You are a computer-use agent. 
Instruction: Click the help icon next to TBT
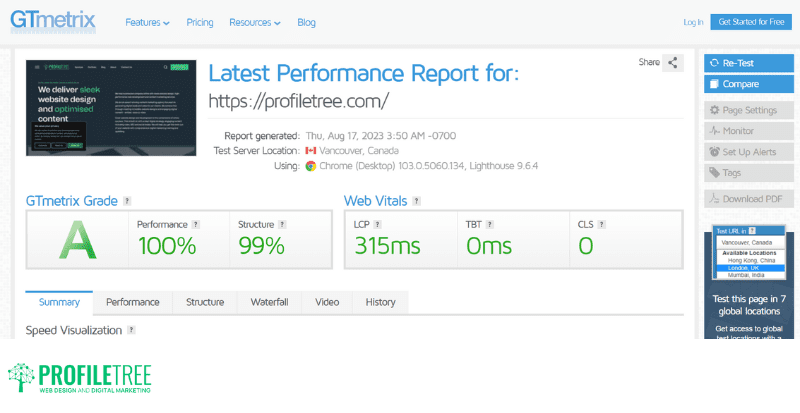tap(489, 225)
